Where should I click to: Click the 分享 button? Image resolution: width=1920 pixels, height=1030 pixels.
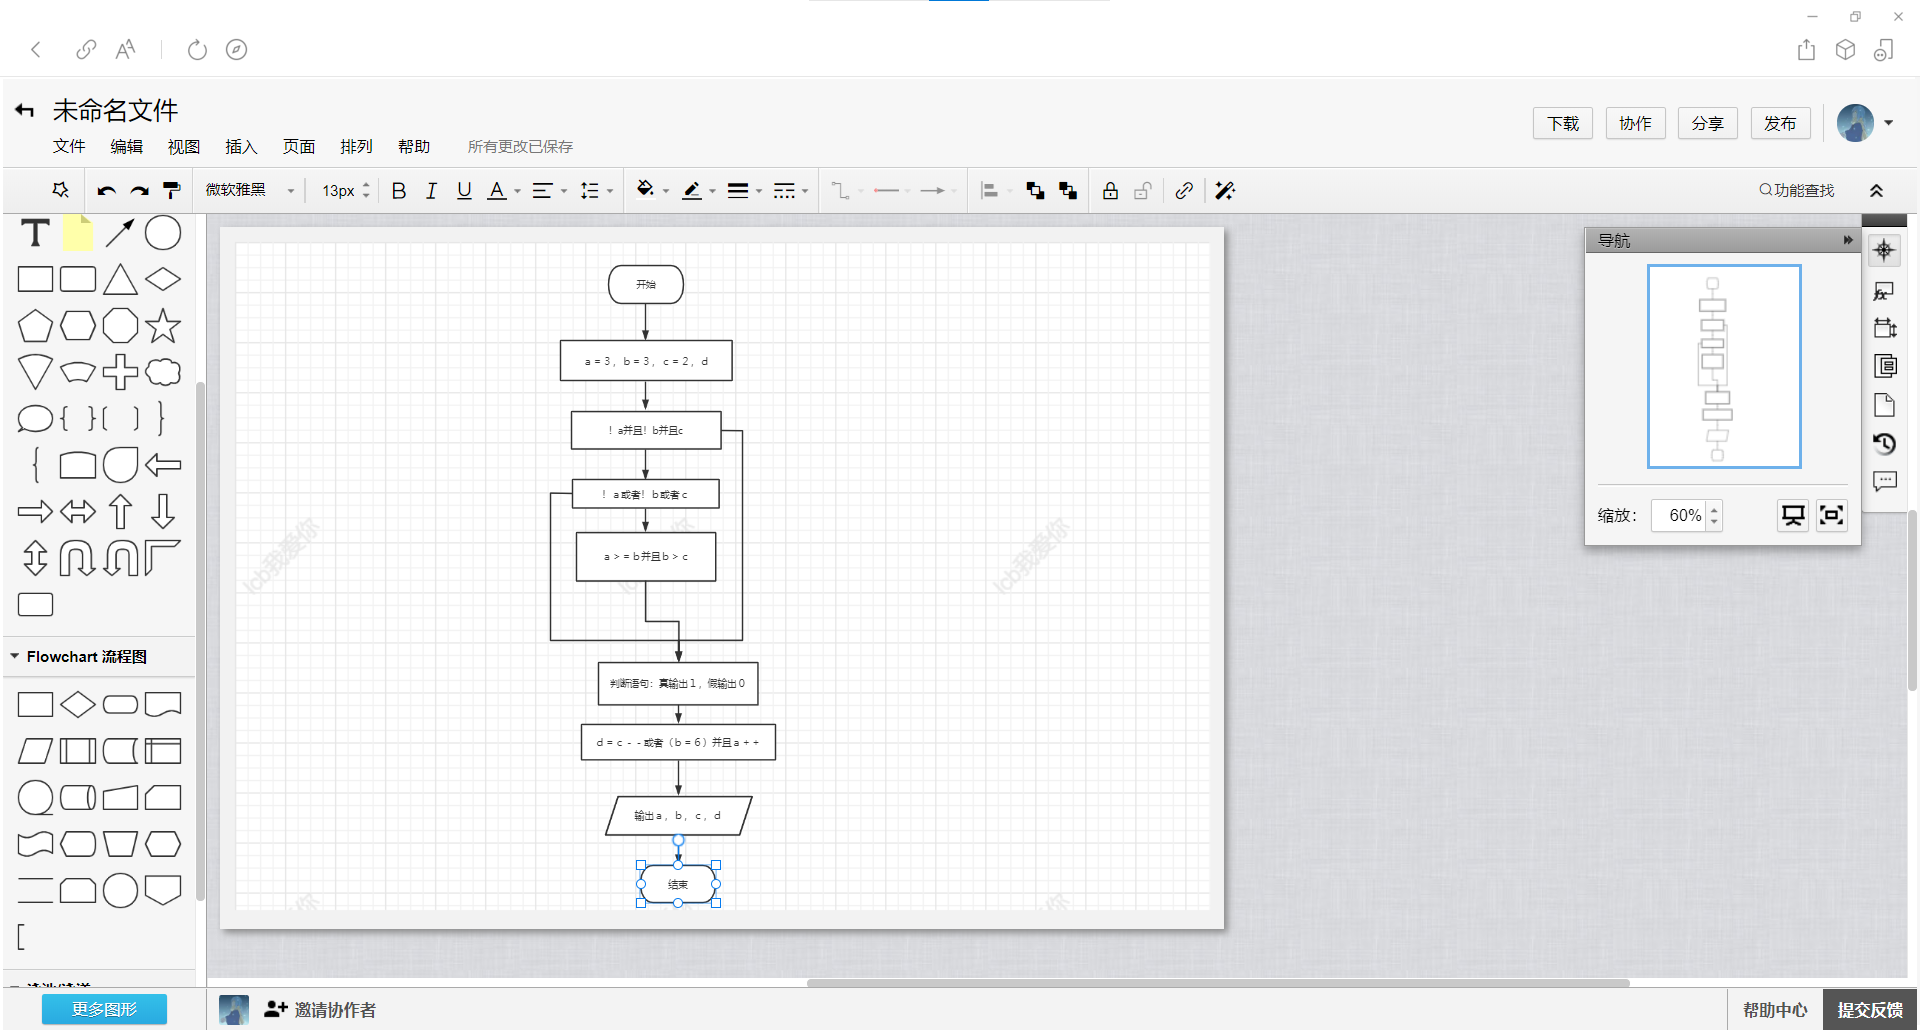tap(1707, 123)
